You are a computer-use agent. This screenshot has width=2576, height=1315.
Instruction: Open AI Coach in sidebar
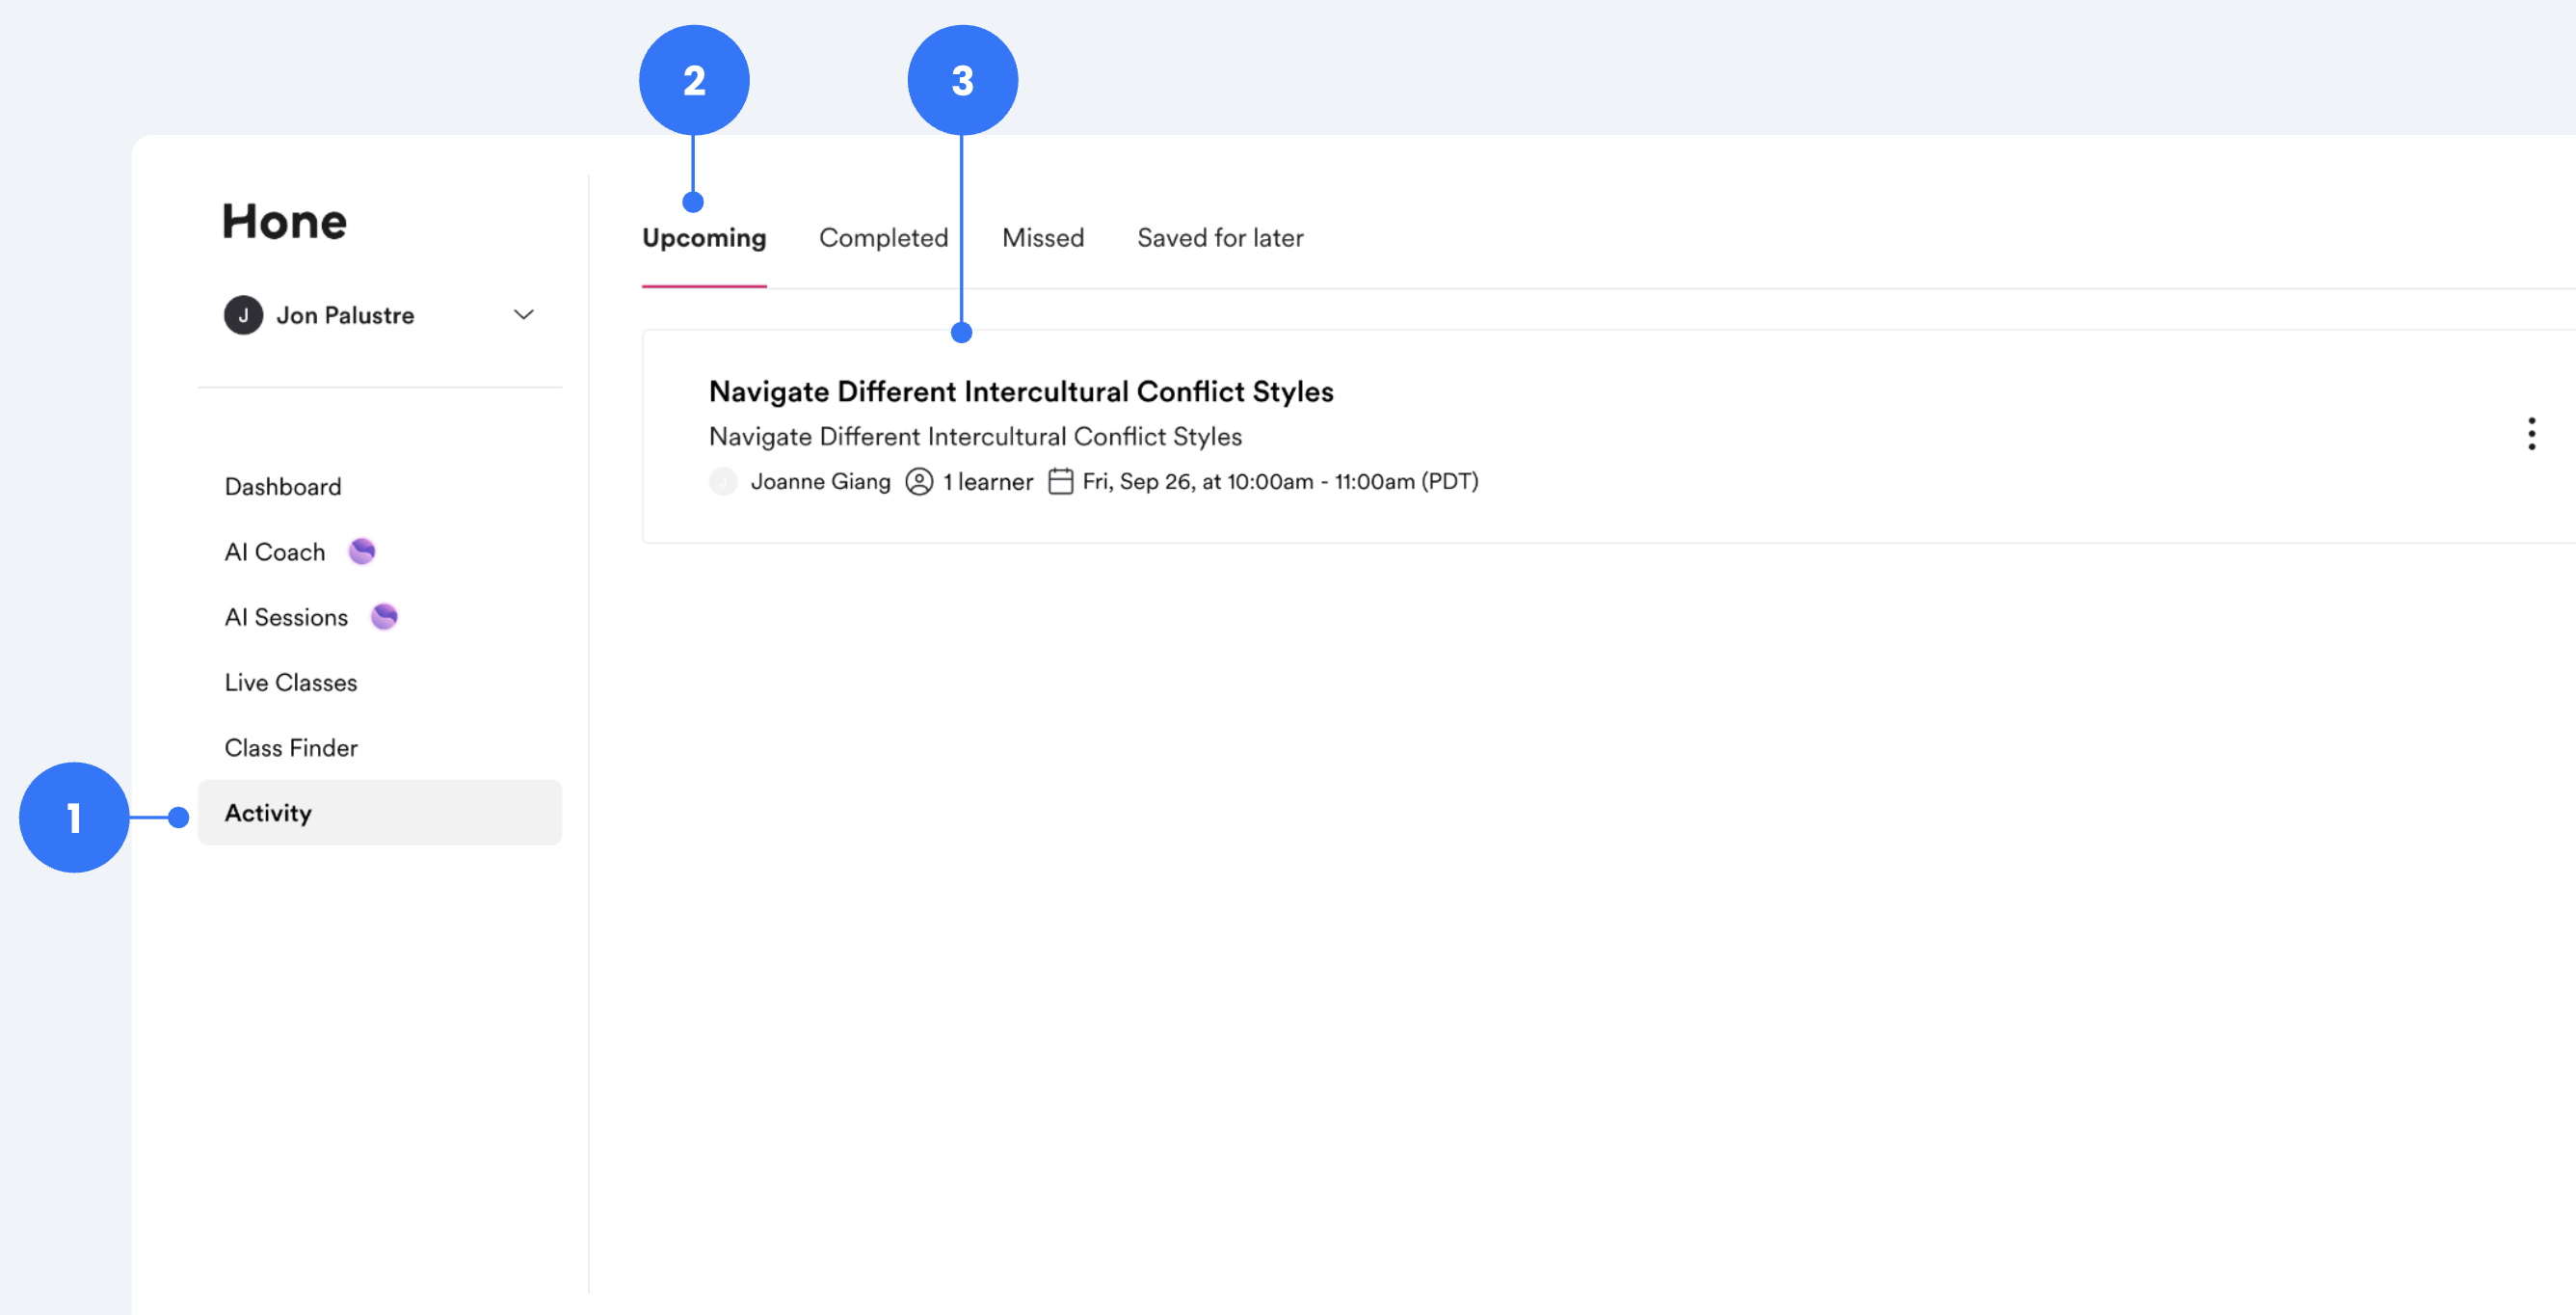275,552
